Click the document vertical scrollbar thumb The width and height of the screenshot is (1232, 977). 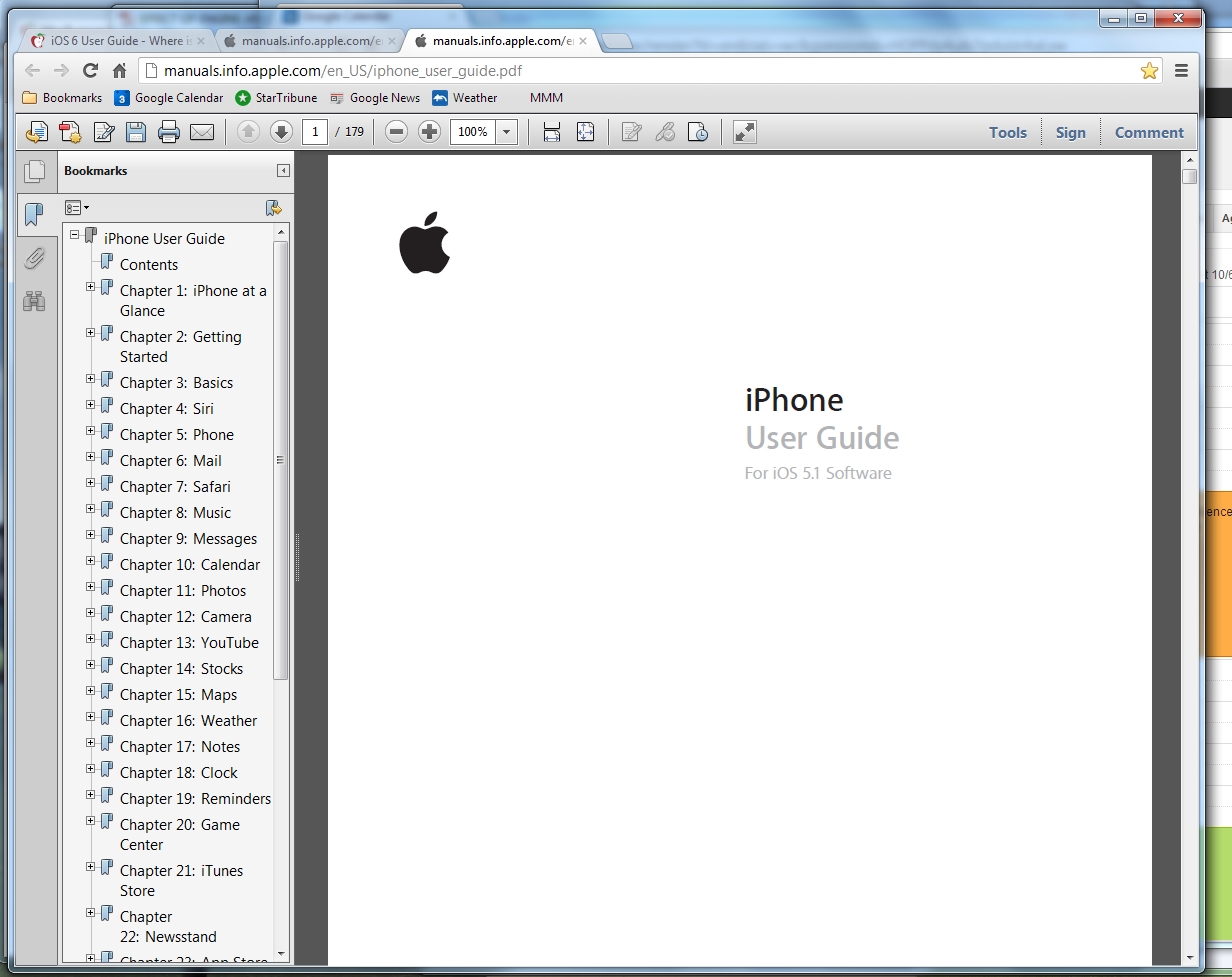click(1189, 176)
